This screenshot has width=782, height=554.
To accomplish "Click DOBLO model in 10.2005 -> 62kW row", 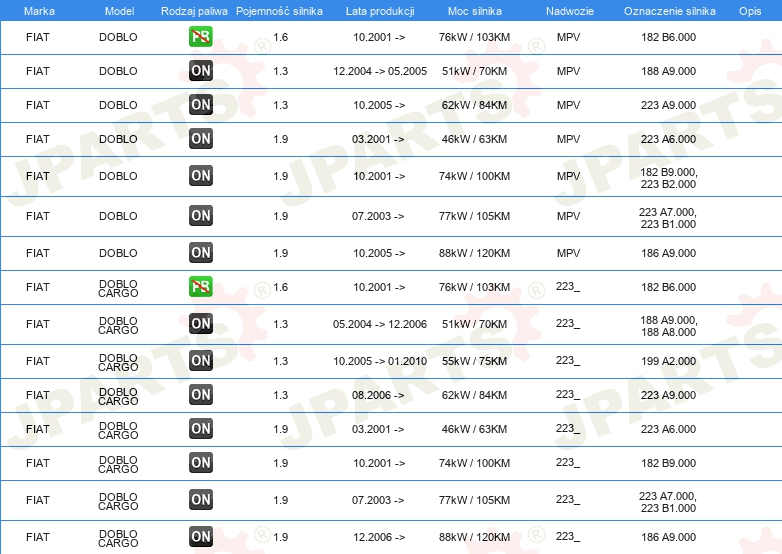I will pyautogui.click(x=118, y=105).
